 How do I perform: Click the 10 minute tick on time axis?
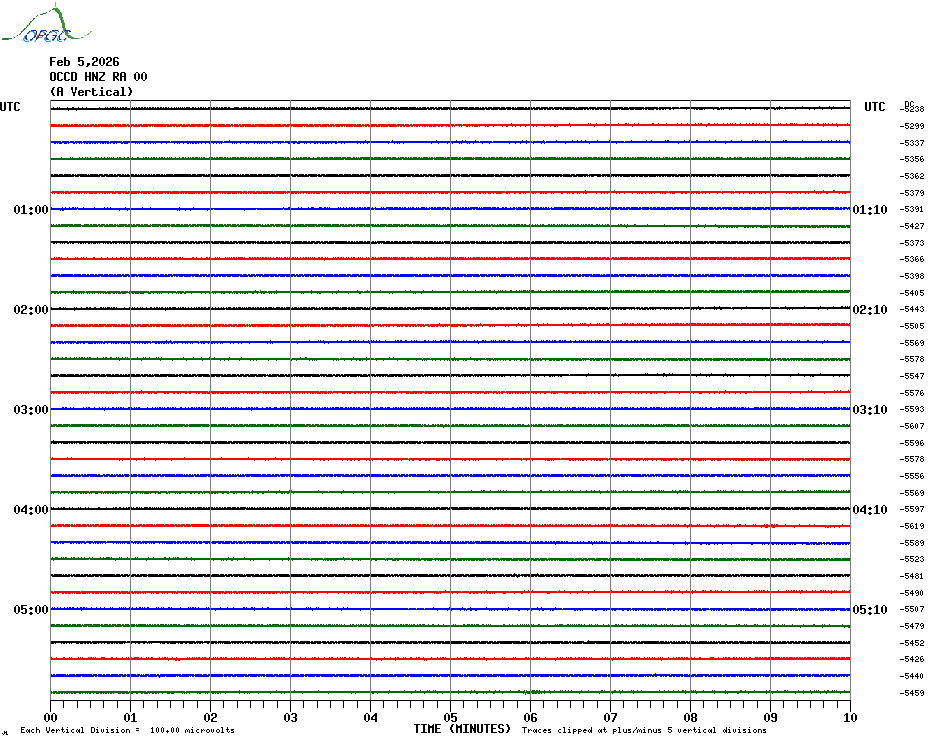pyautogui.click(x=849, y=717)
